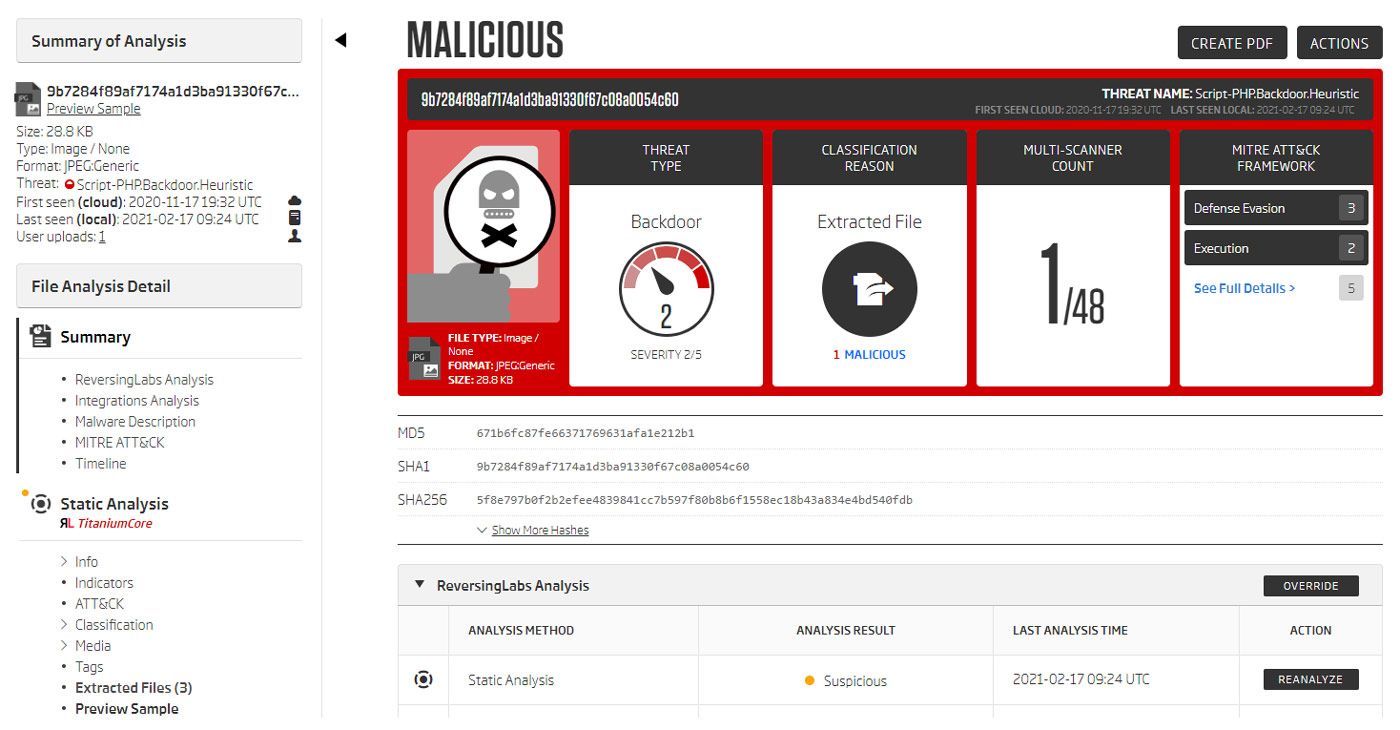Collapse the ReversingLabs Analysis panel
Image resolution: width=1400 pixels, height=730 pixels.
coord(420,585)
